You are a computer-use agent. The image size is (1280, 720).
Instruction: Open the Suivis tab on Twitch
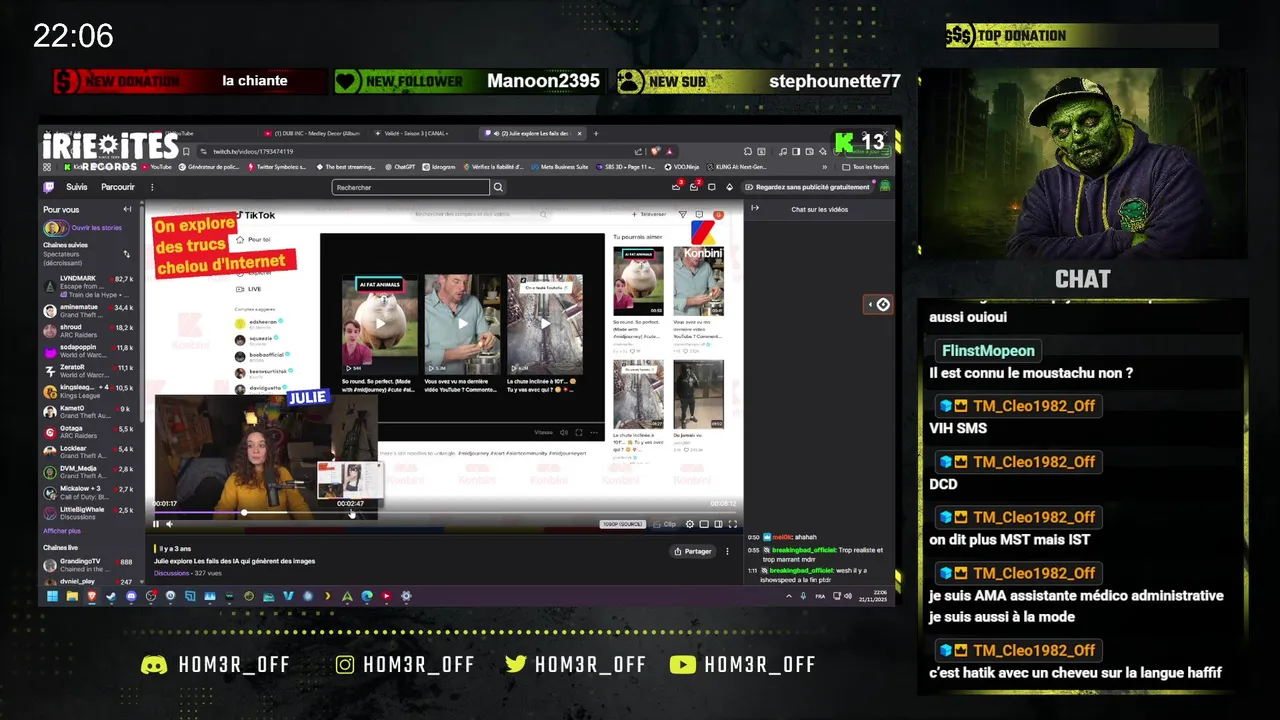(77, 187)
